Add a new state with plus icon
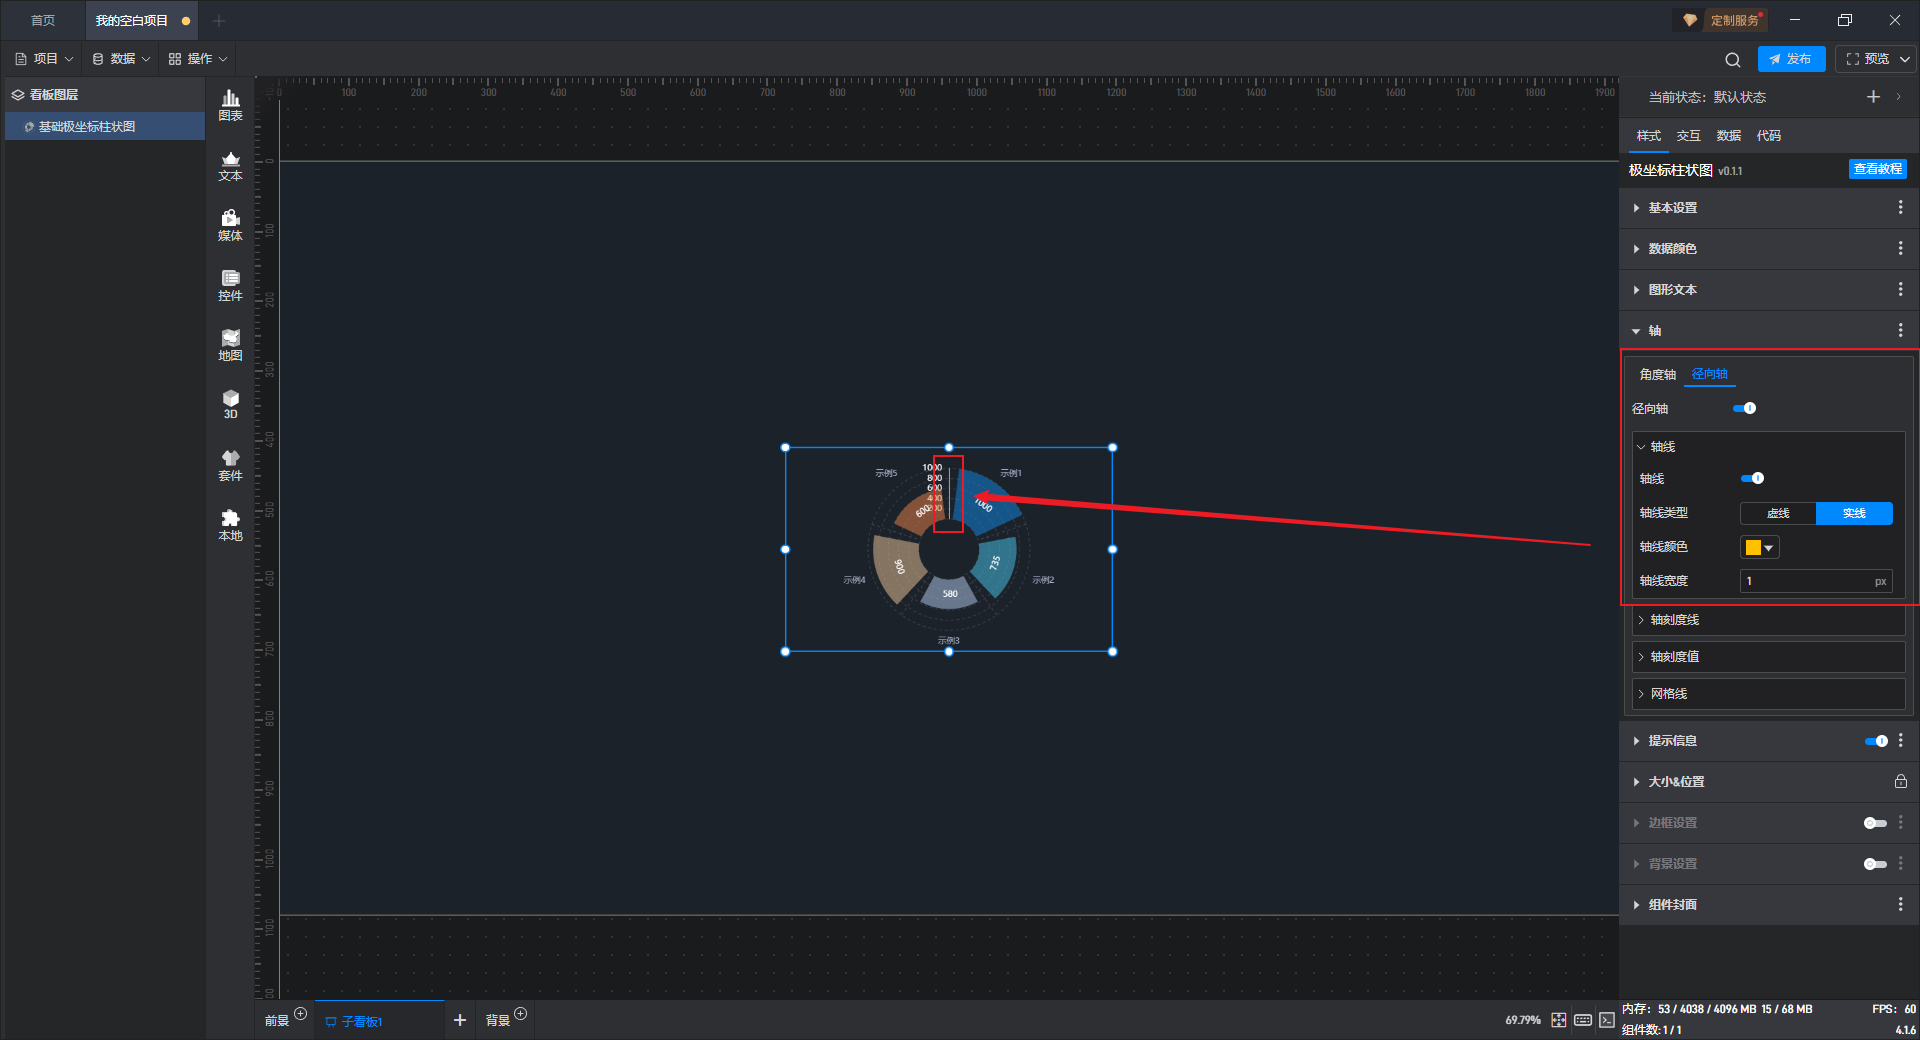Viewport: 1920px width, 1040px height. click(x=1873, y=97)
